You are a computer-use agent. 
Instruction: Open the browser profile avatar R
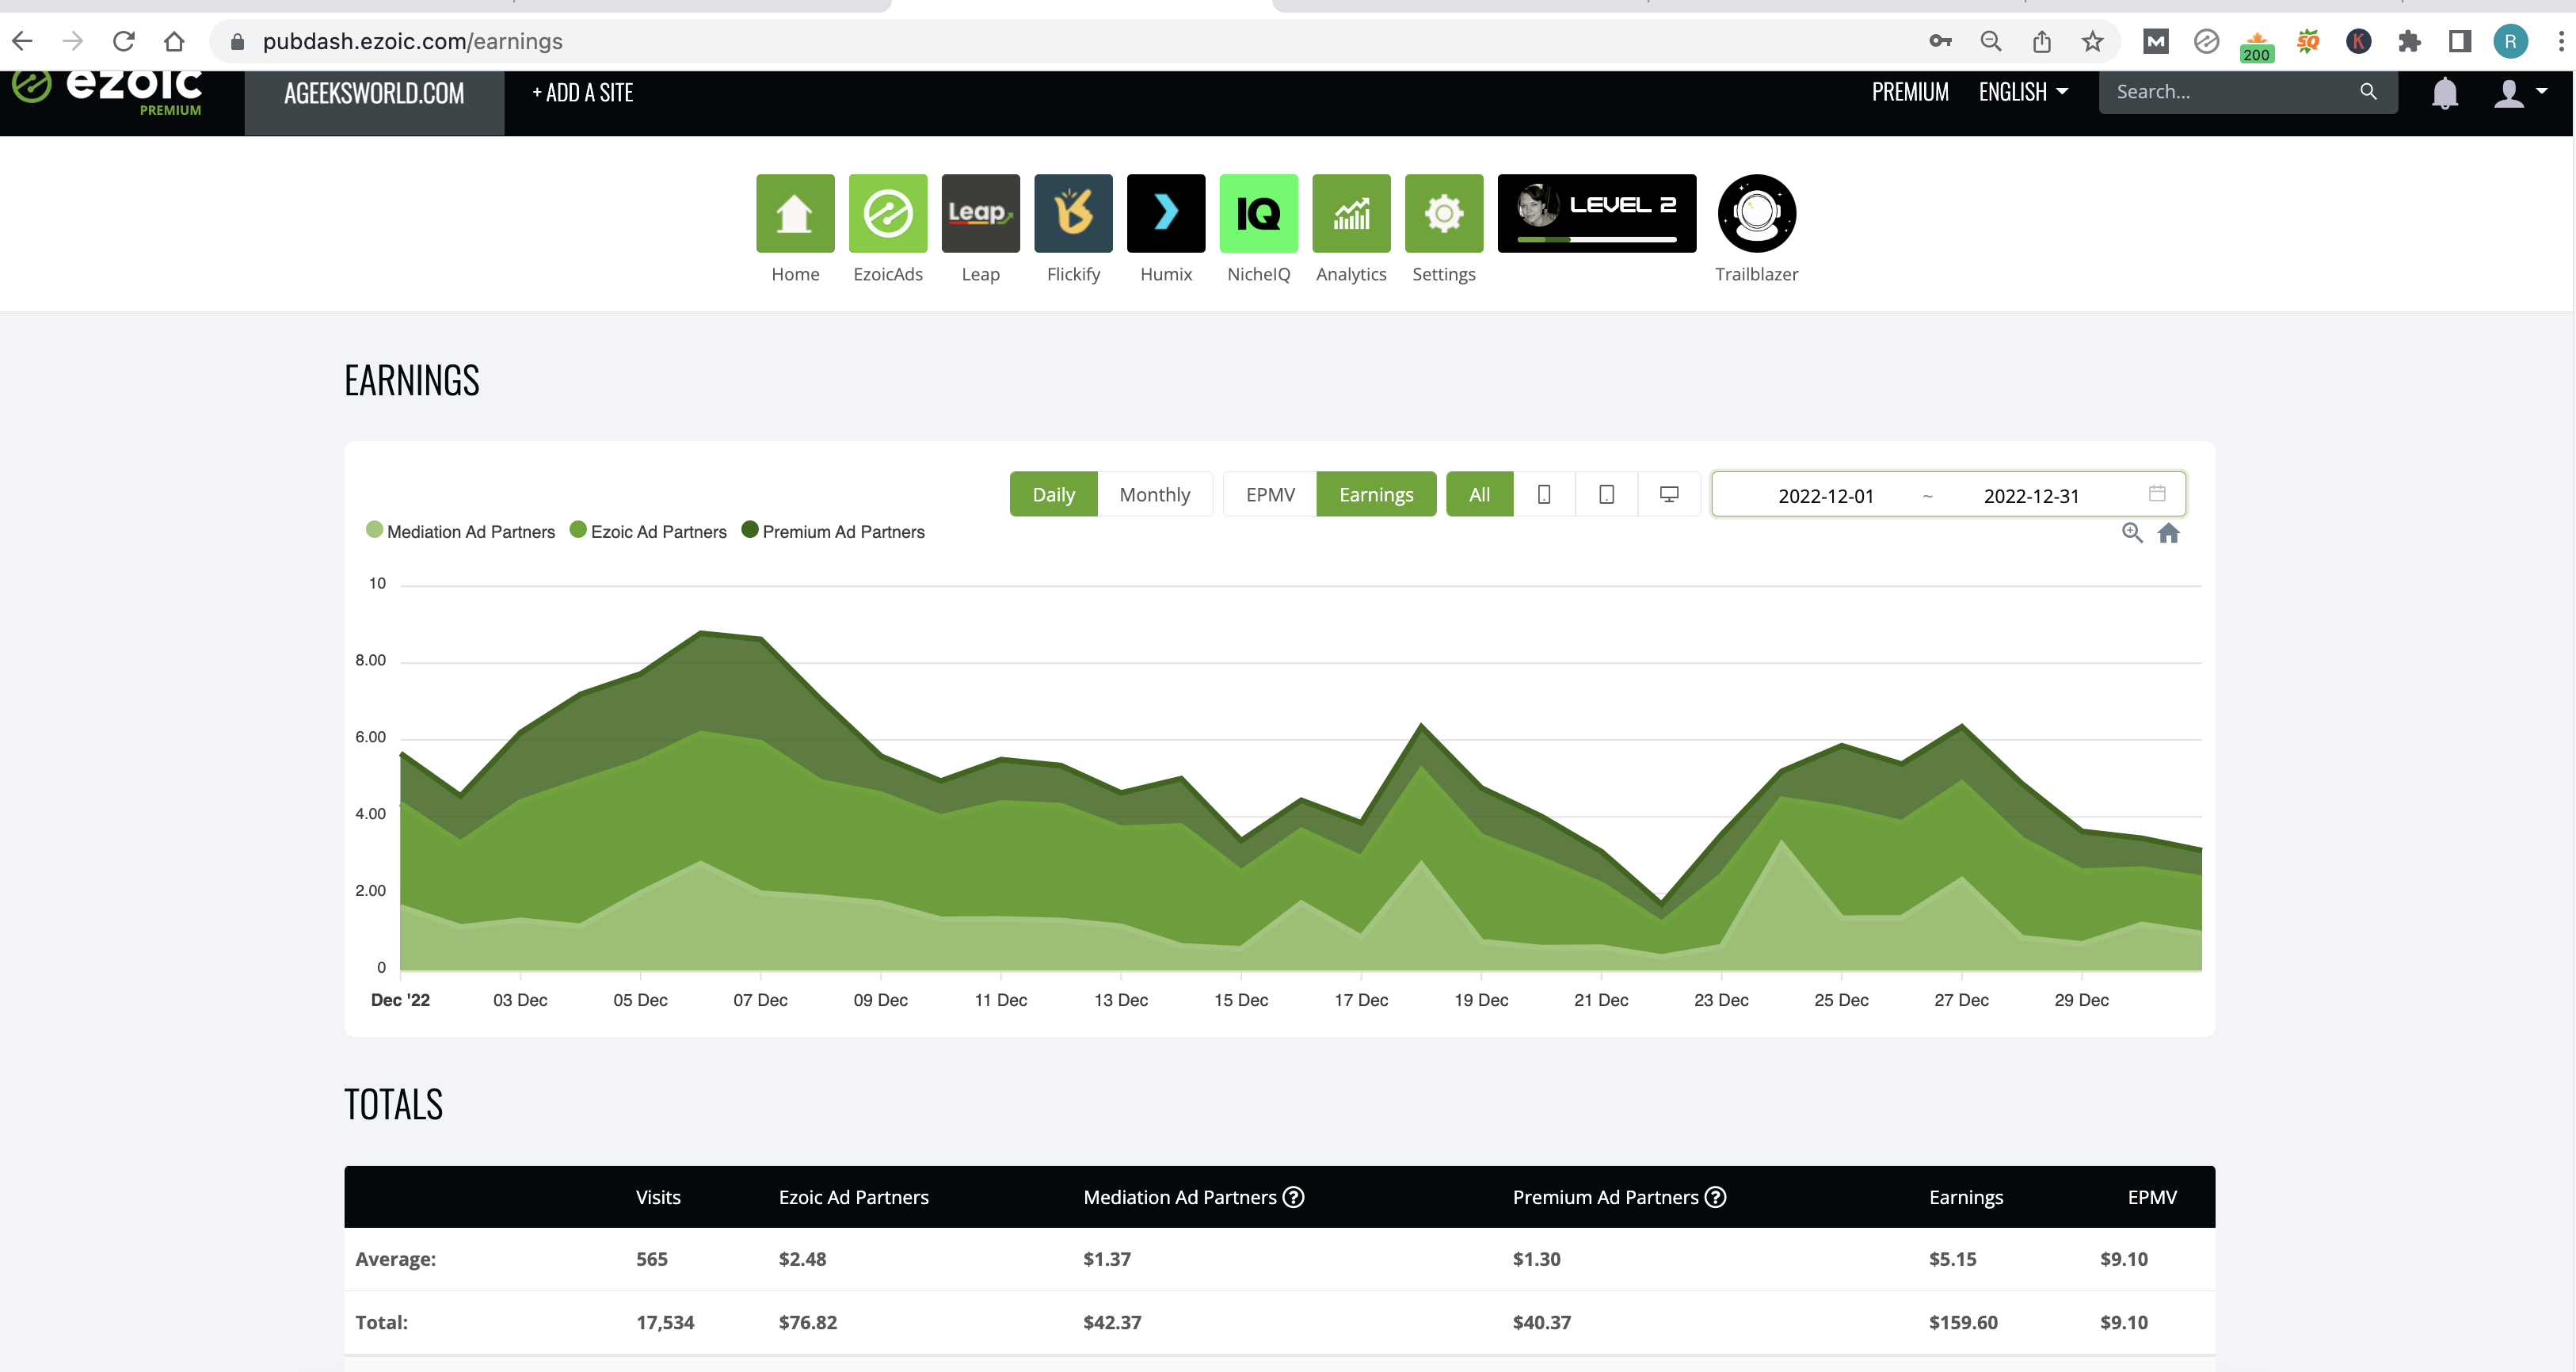point(2510,41)
